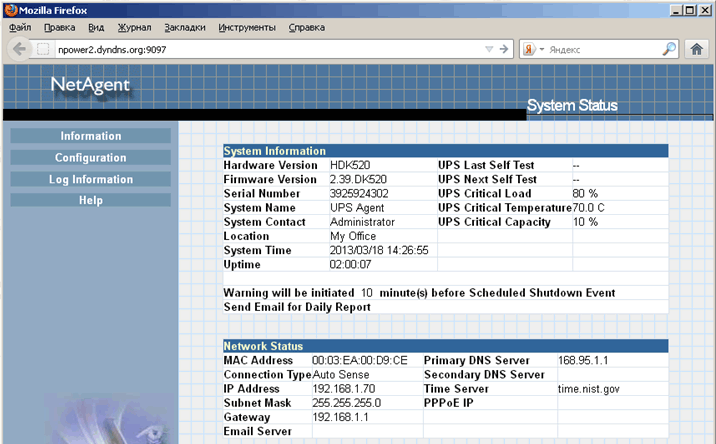Click the uptime value 02:00:07
716x444 pixels.
pyautogui.click(x=350, y=264)
